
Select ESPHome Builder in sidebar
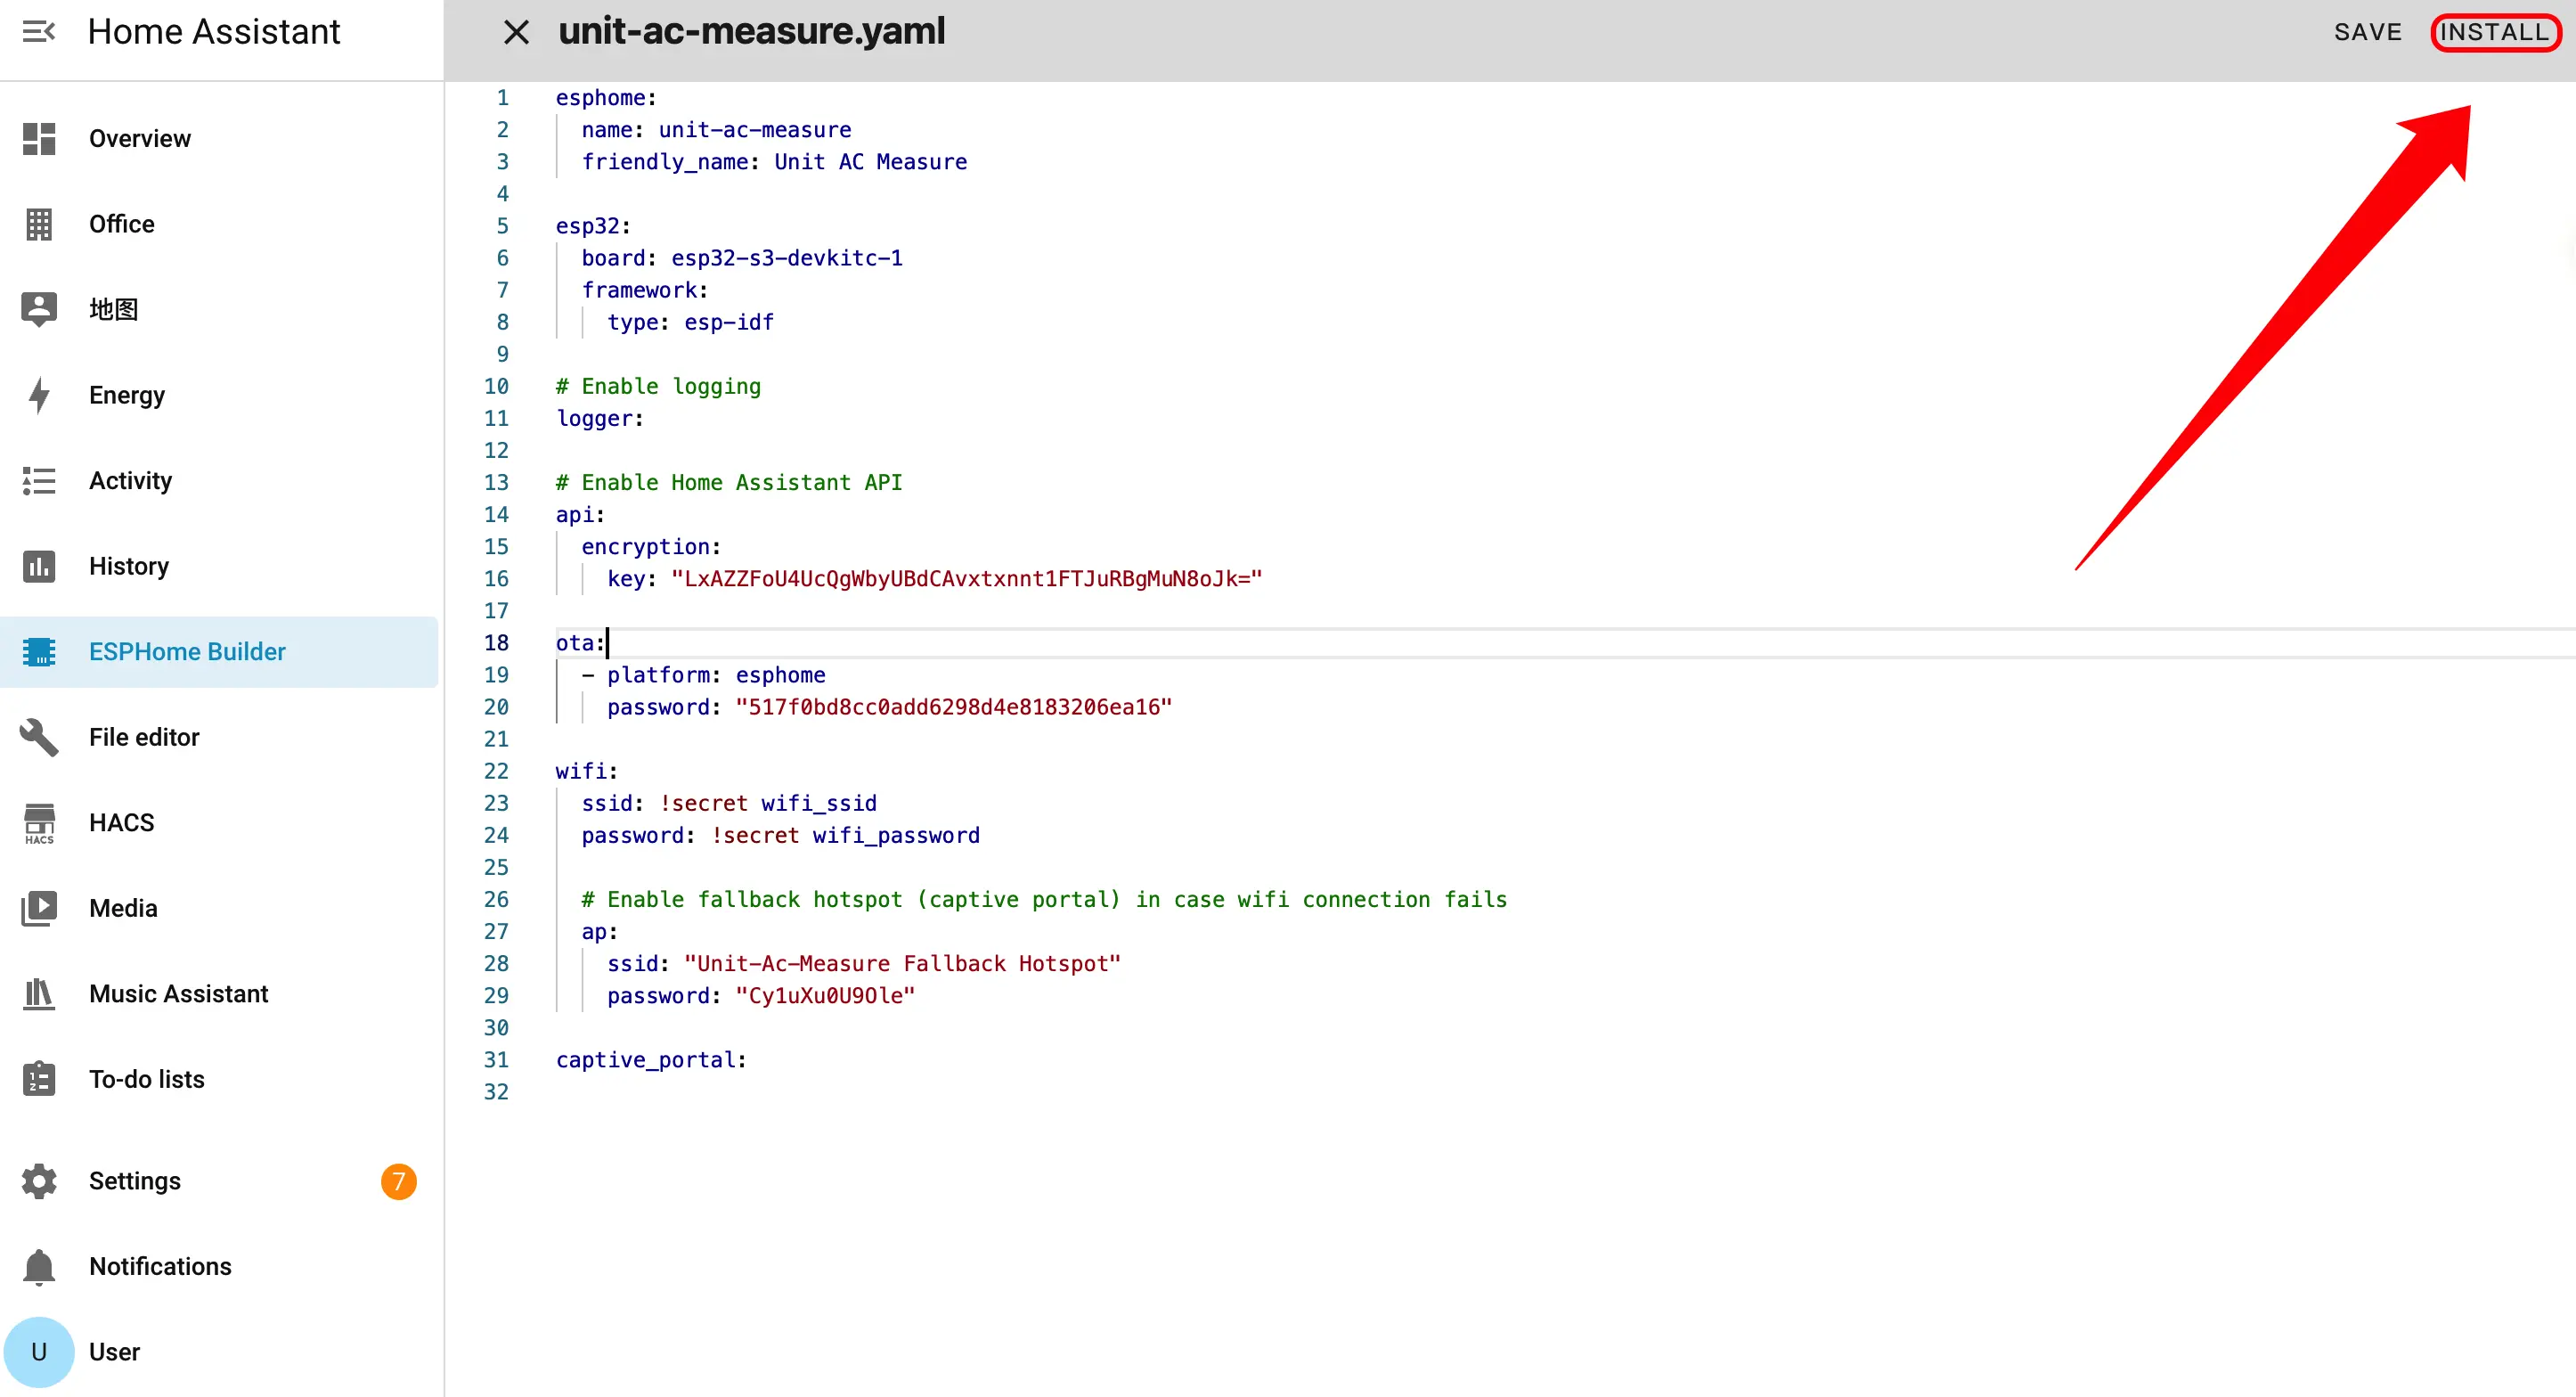pyautogui.click(x=187, y=652)
